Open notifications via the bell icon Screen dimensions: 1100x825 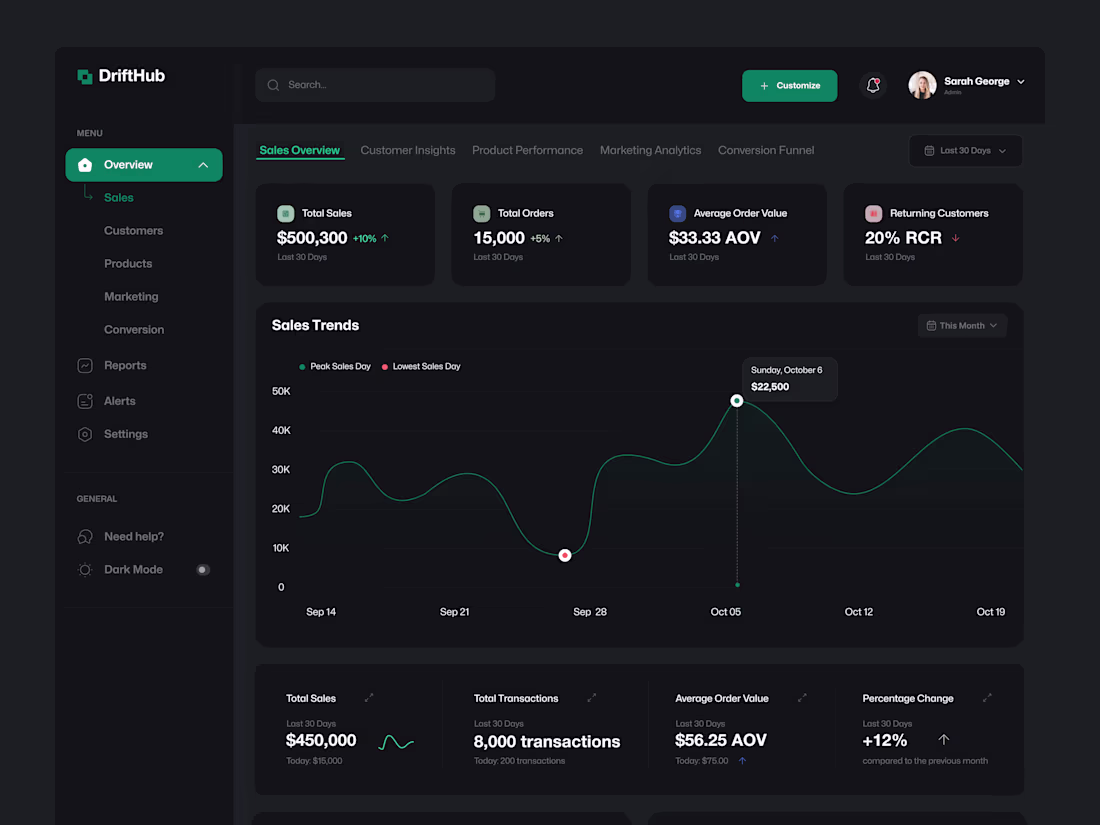click(872, 85)
